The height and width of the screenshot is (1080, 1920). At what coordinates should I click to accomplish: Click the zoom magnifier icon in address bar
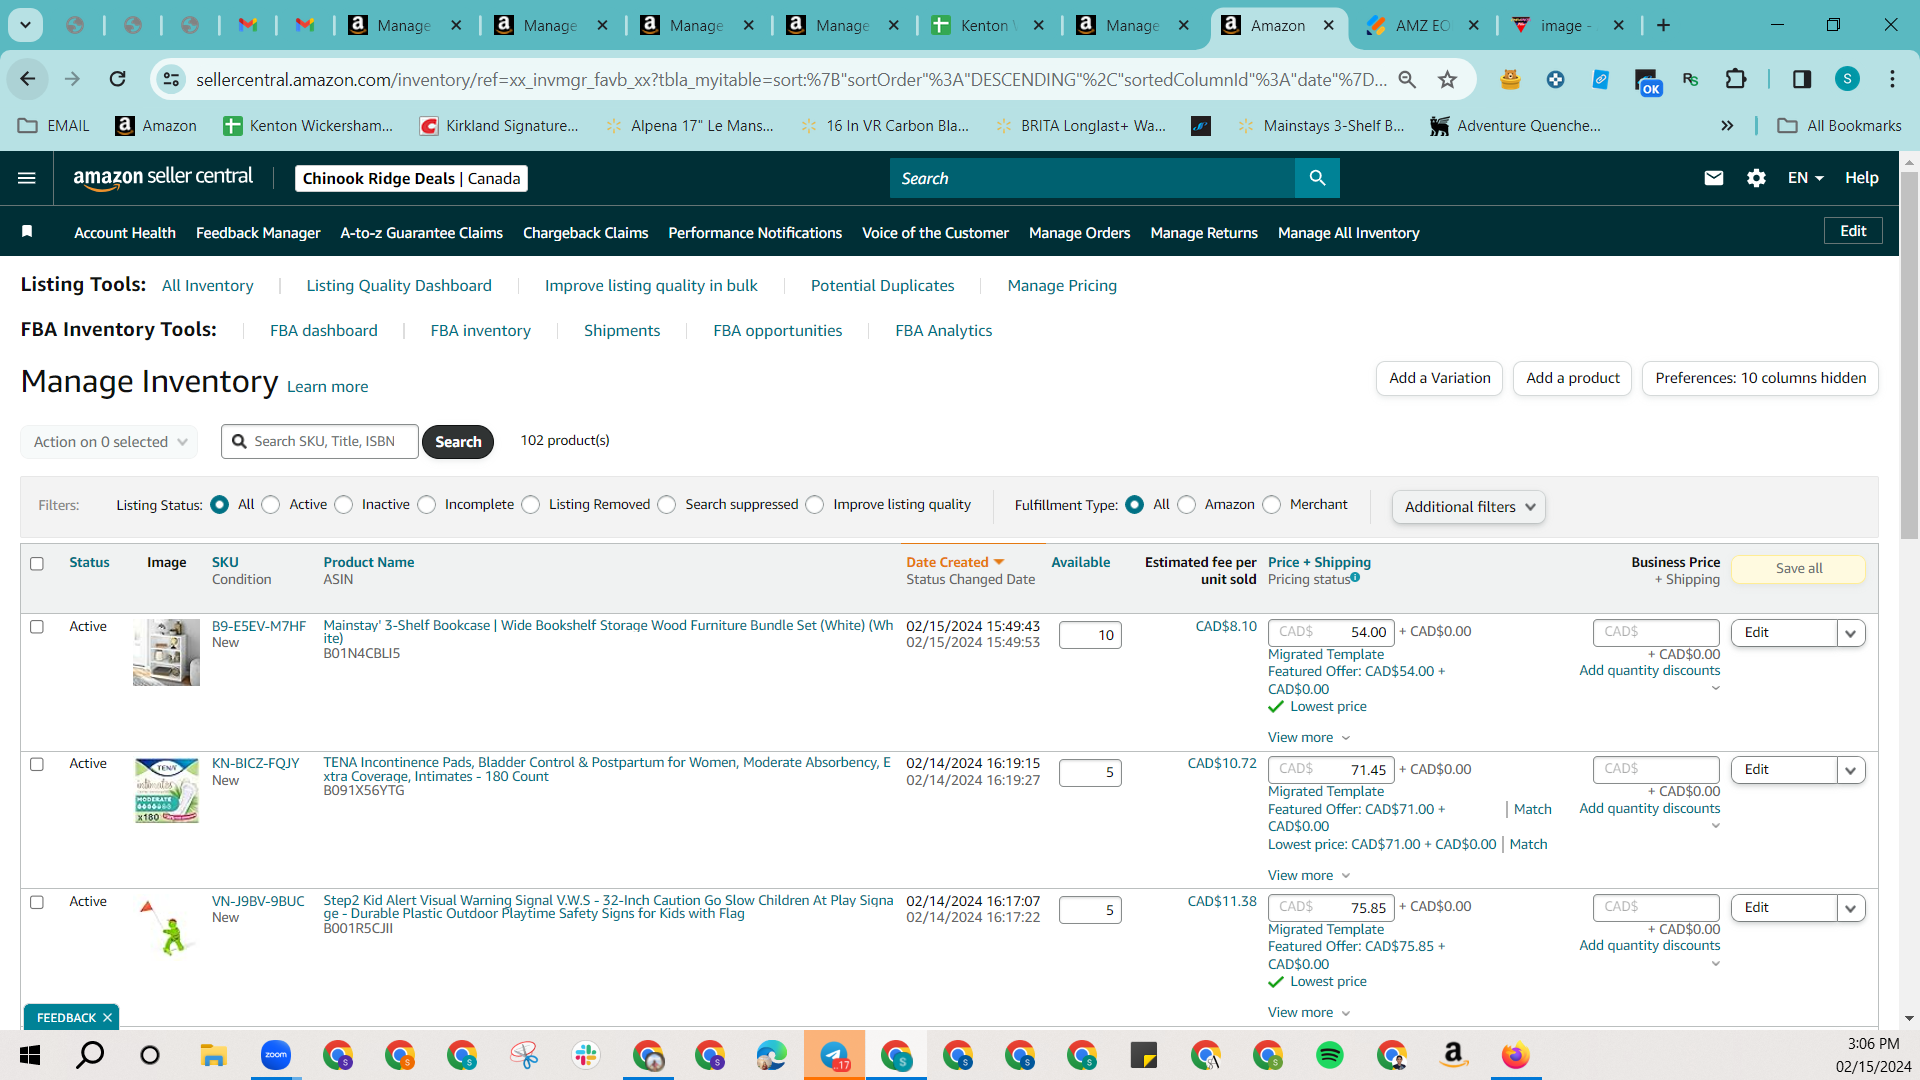[x=1407, y=79]
